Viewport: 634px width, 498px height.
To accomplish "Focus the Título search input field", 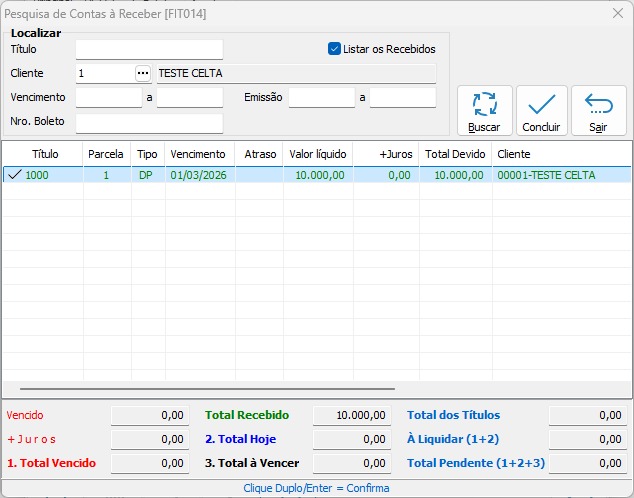I will pos(149,49).
